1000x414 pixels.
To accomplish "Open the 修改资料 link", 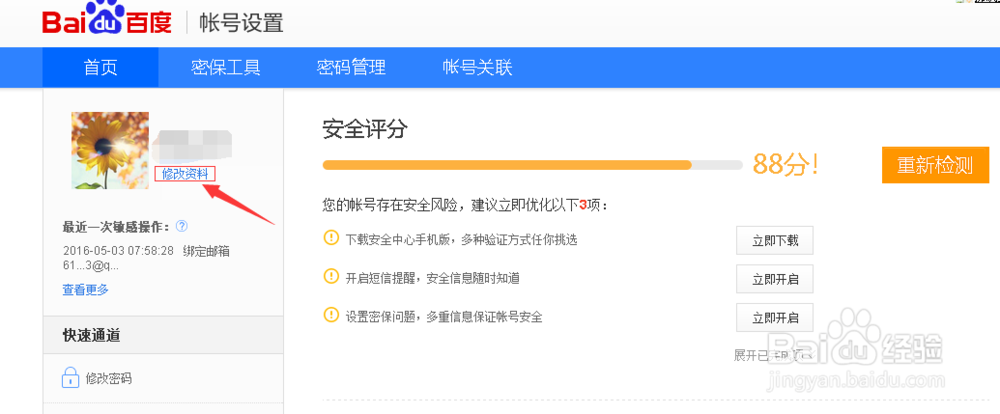I will (185, 174).
